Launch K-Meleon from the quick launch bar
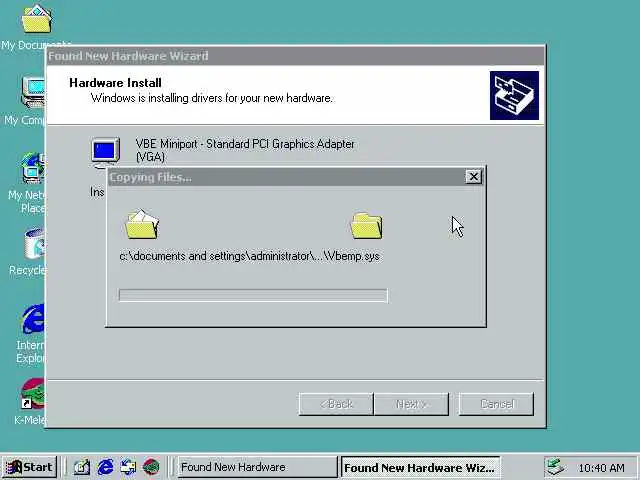 [x=151, y=467]
